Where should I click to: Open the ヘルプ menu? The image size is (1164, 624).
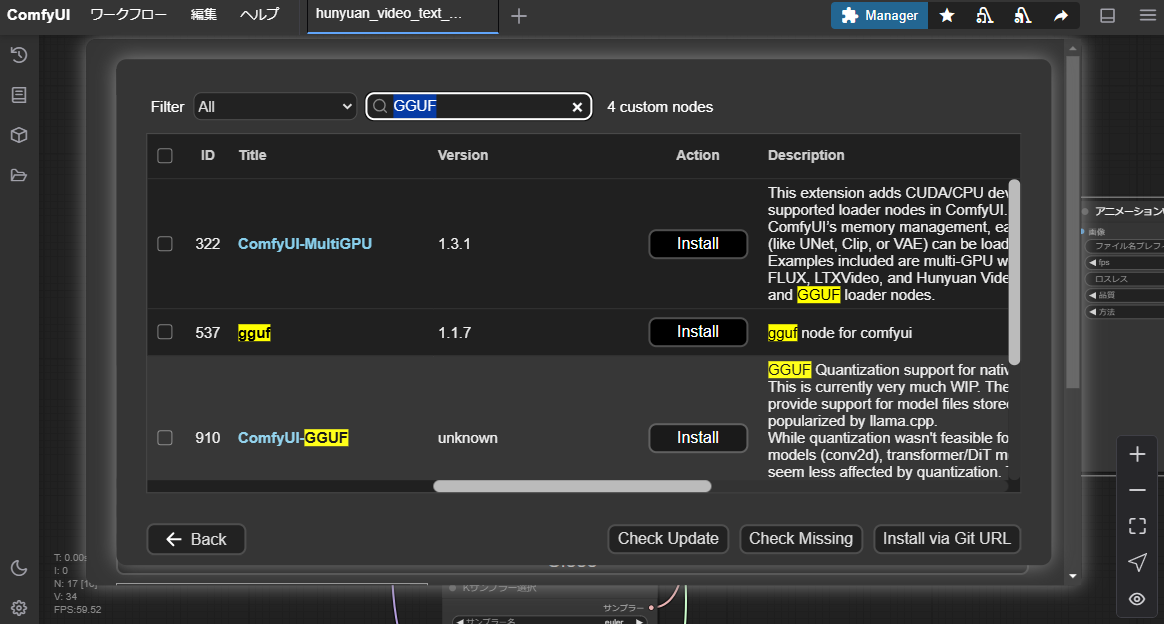pos(259,14)
